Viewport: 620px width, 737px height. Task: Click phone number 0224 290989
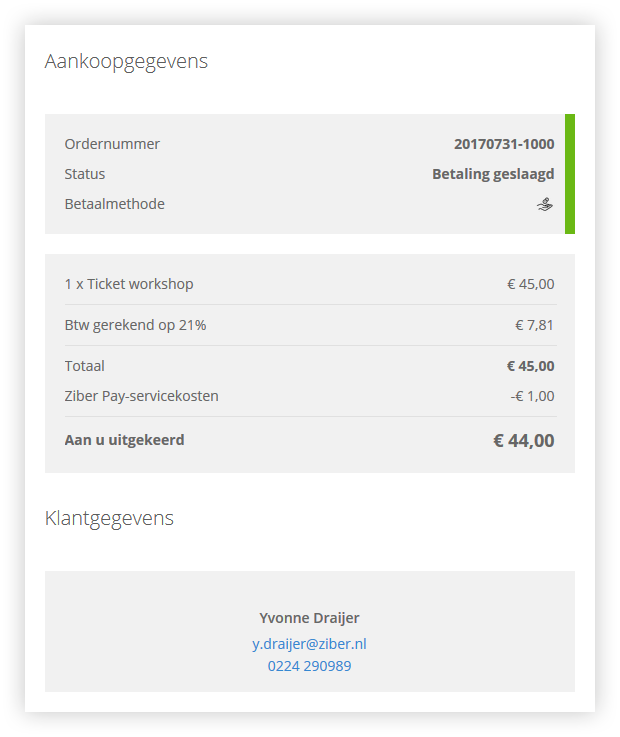pos(309,666)
